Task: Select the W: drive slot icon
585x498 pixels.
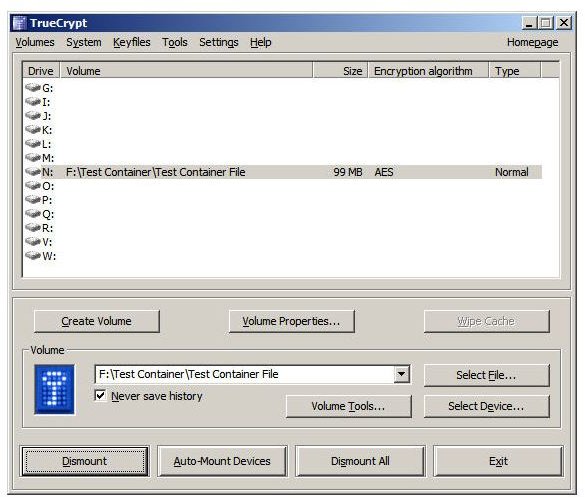Action: click(x=33, y=256)
